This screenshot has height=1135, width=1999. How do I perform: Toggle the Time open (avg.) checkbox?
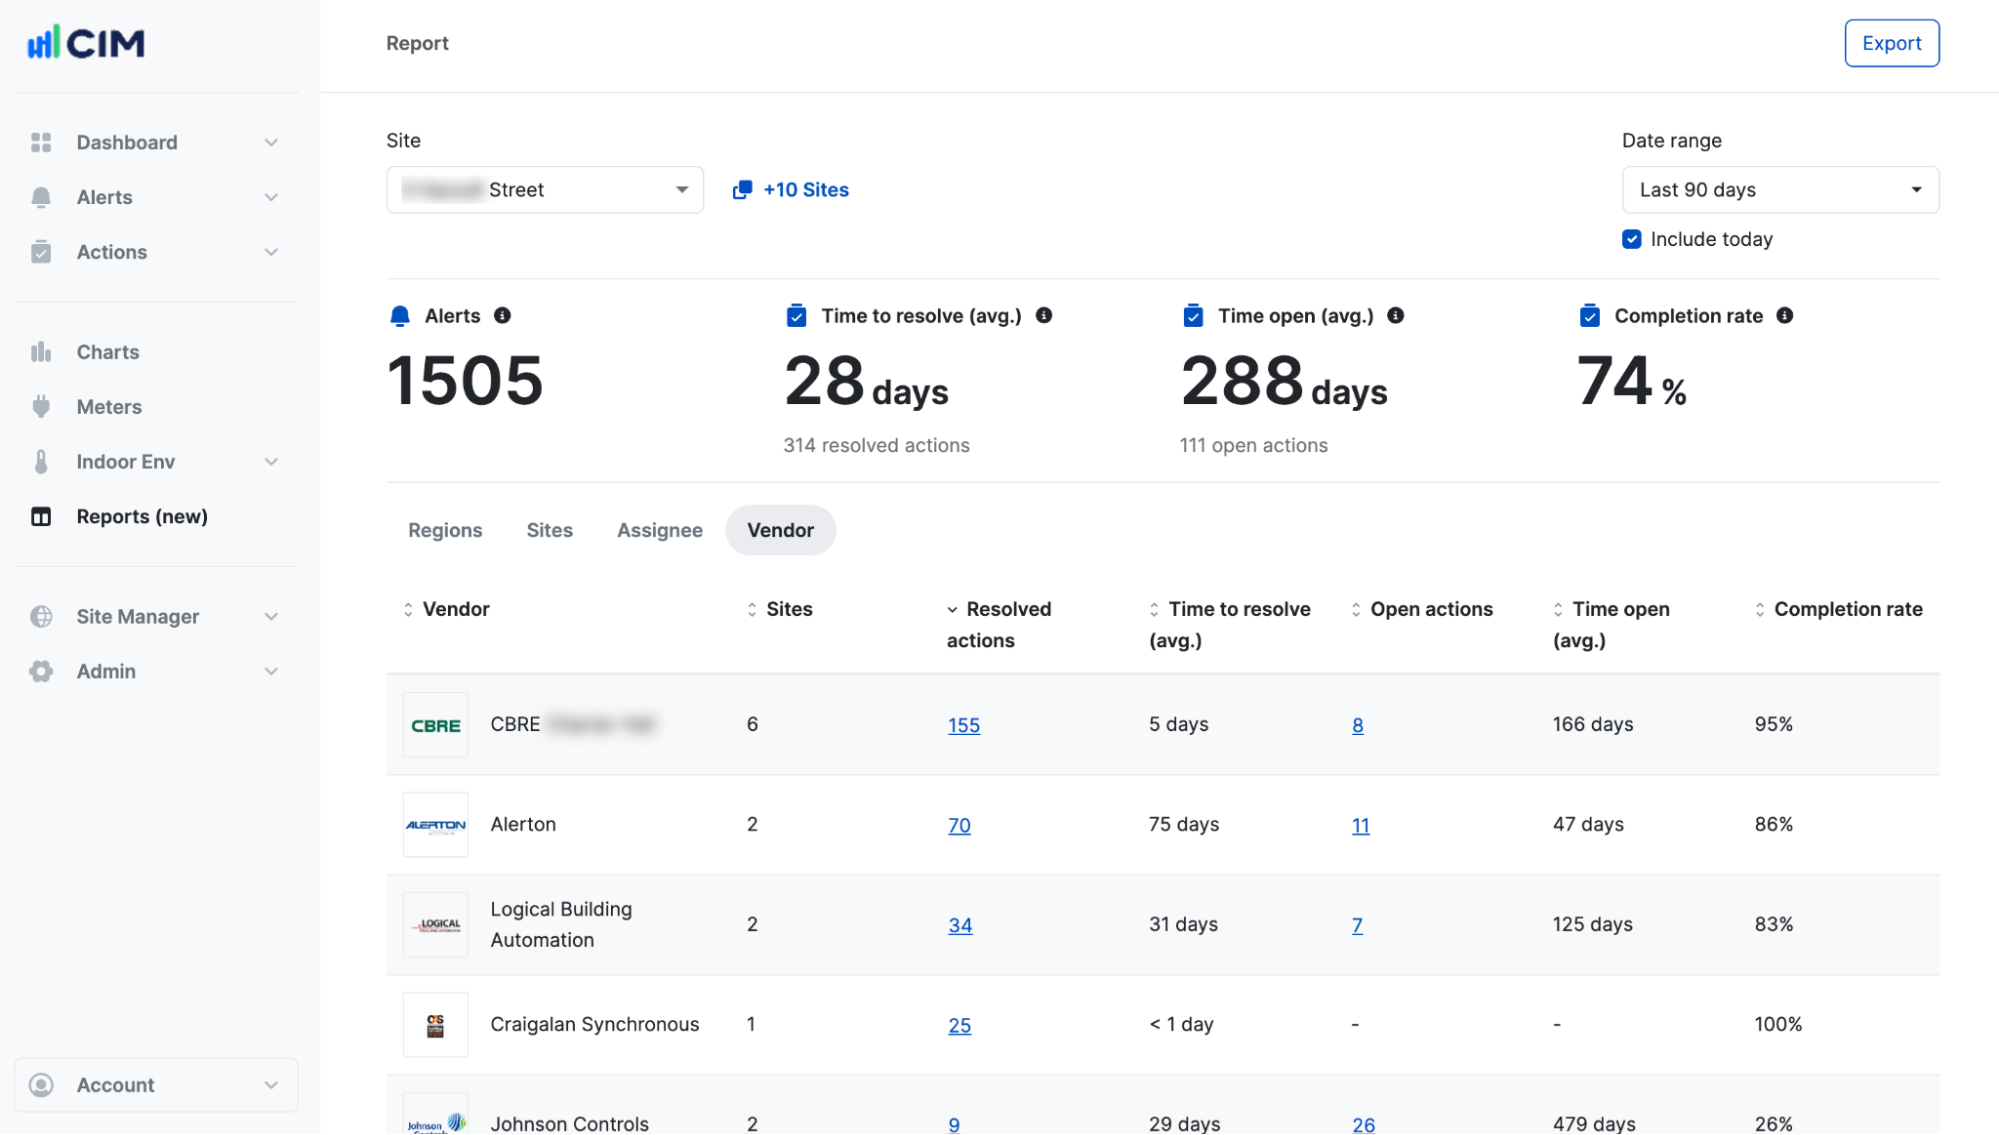(x=1193, y=316)
